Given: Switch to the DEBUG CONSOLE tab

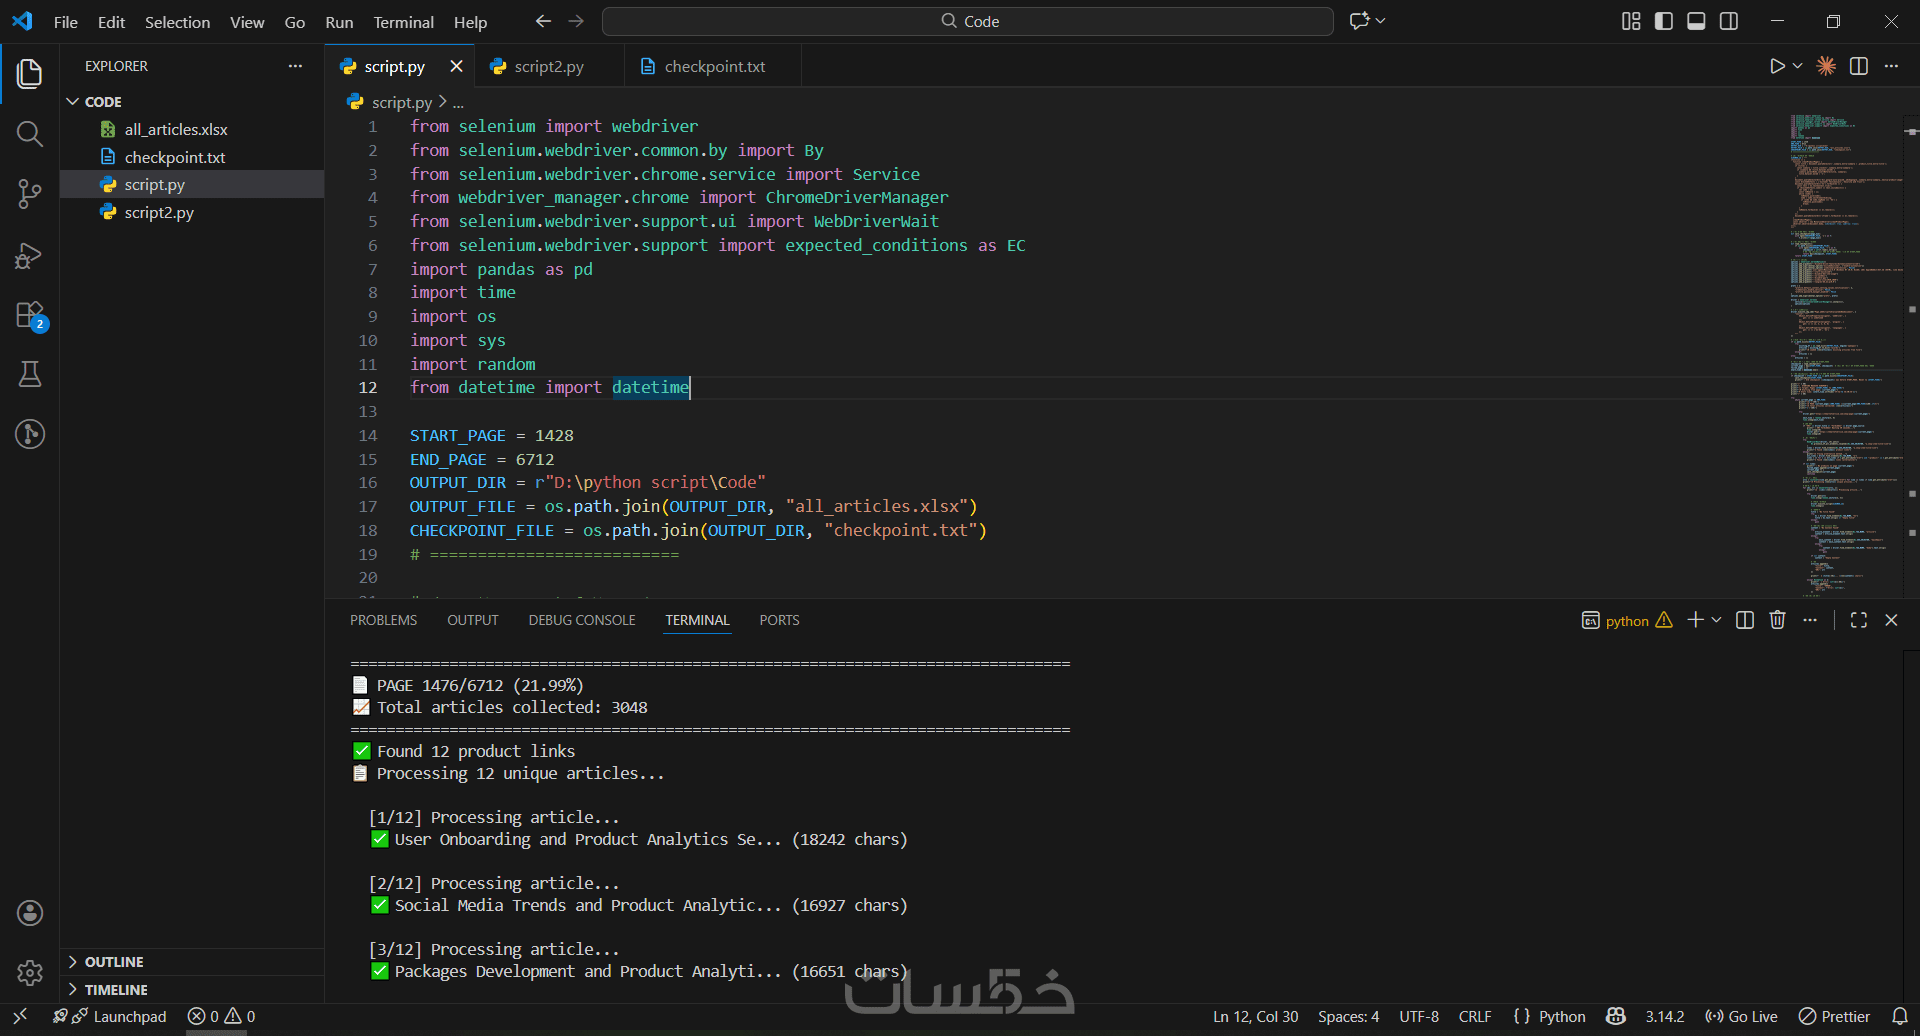Looking at the screenshot, I should [582, 620].
